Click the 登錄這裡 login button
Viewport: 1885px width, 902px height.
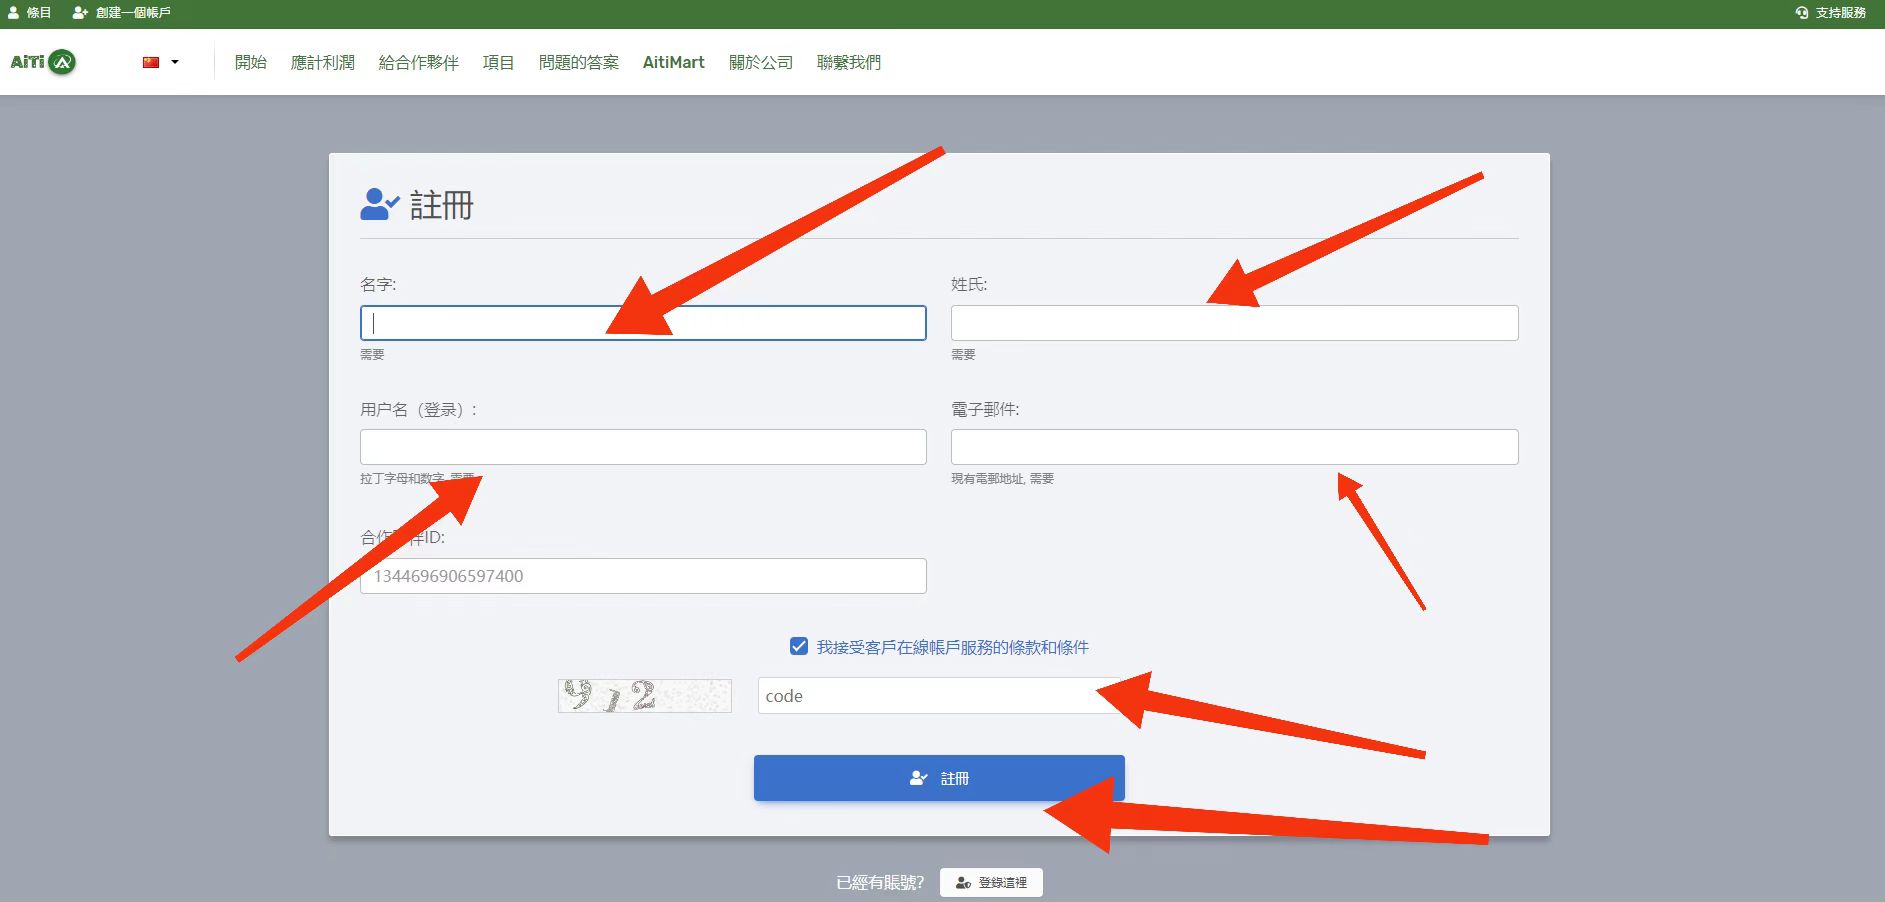pyautogui.click(x=991, y=882)
